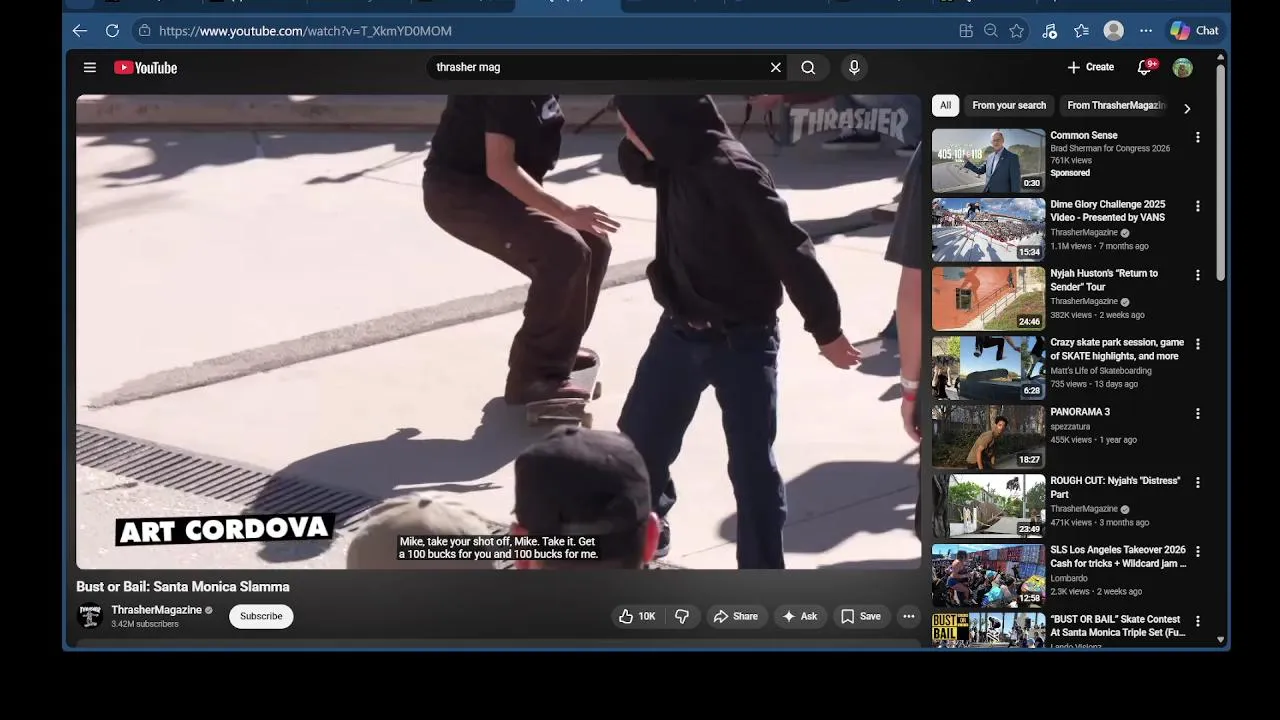Open options for Crazy skate park video

click(x=1197, y=344)
